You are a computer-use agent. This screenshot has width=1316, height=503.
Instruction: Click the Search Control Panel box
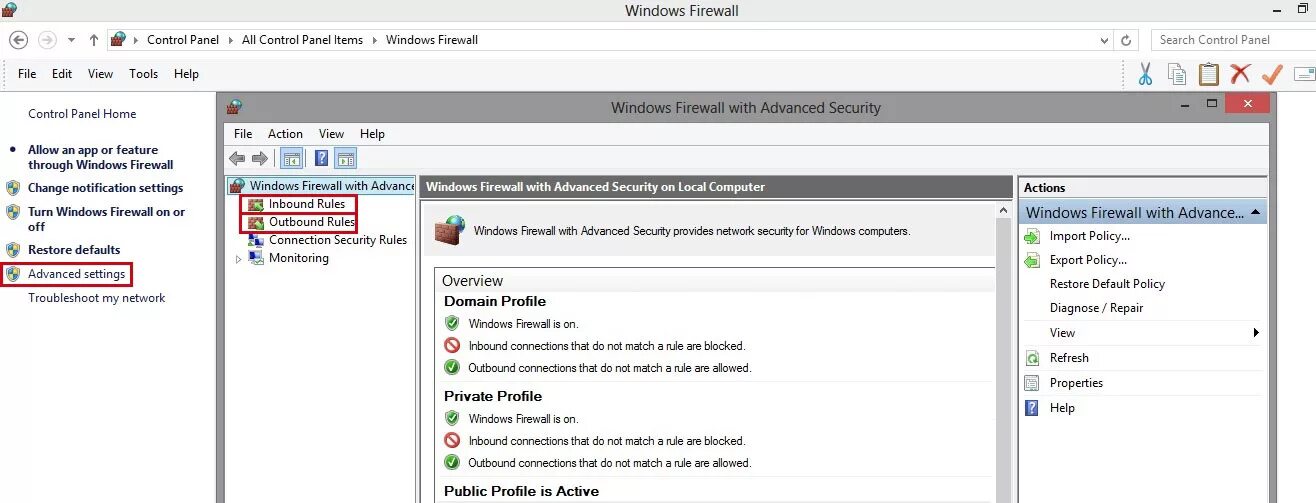click(1230, 40)
